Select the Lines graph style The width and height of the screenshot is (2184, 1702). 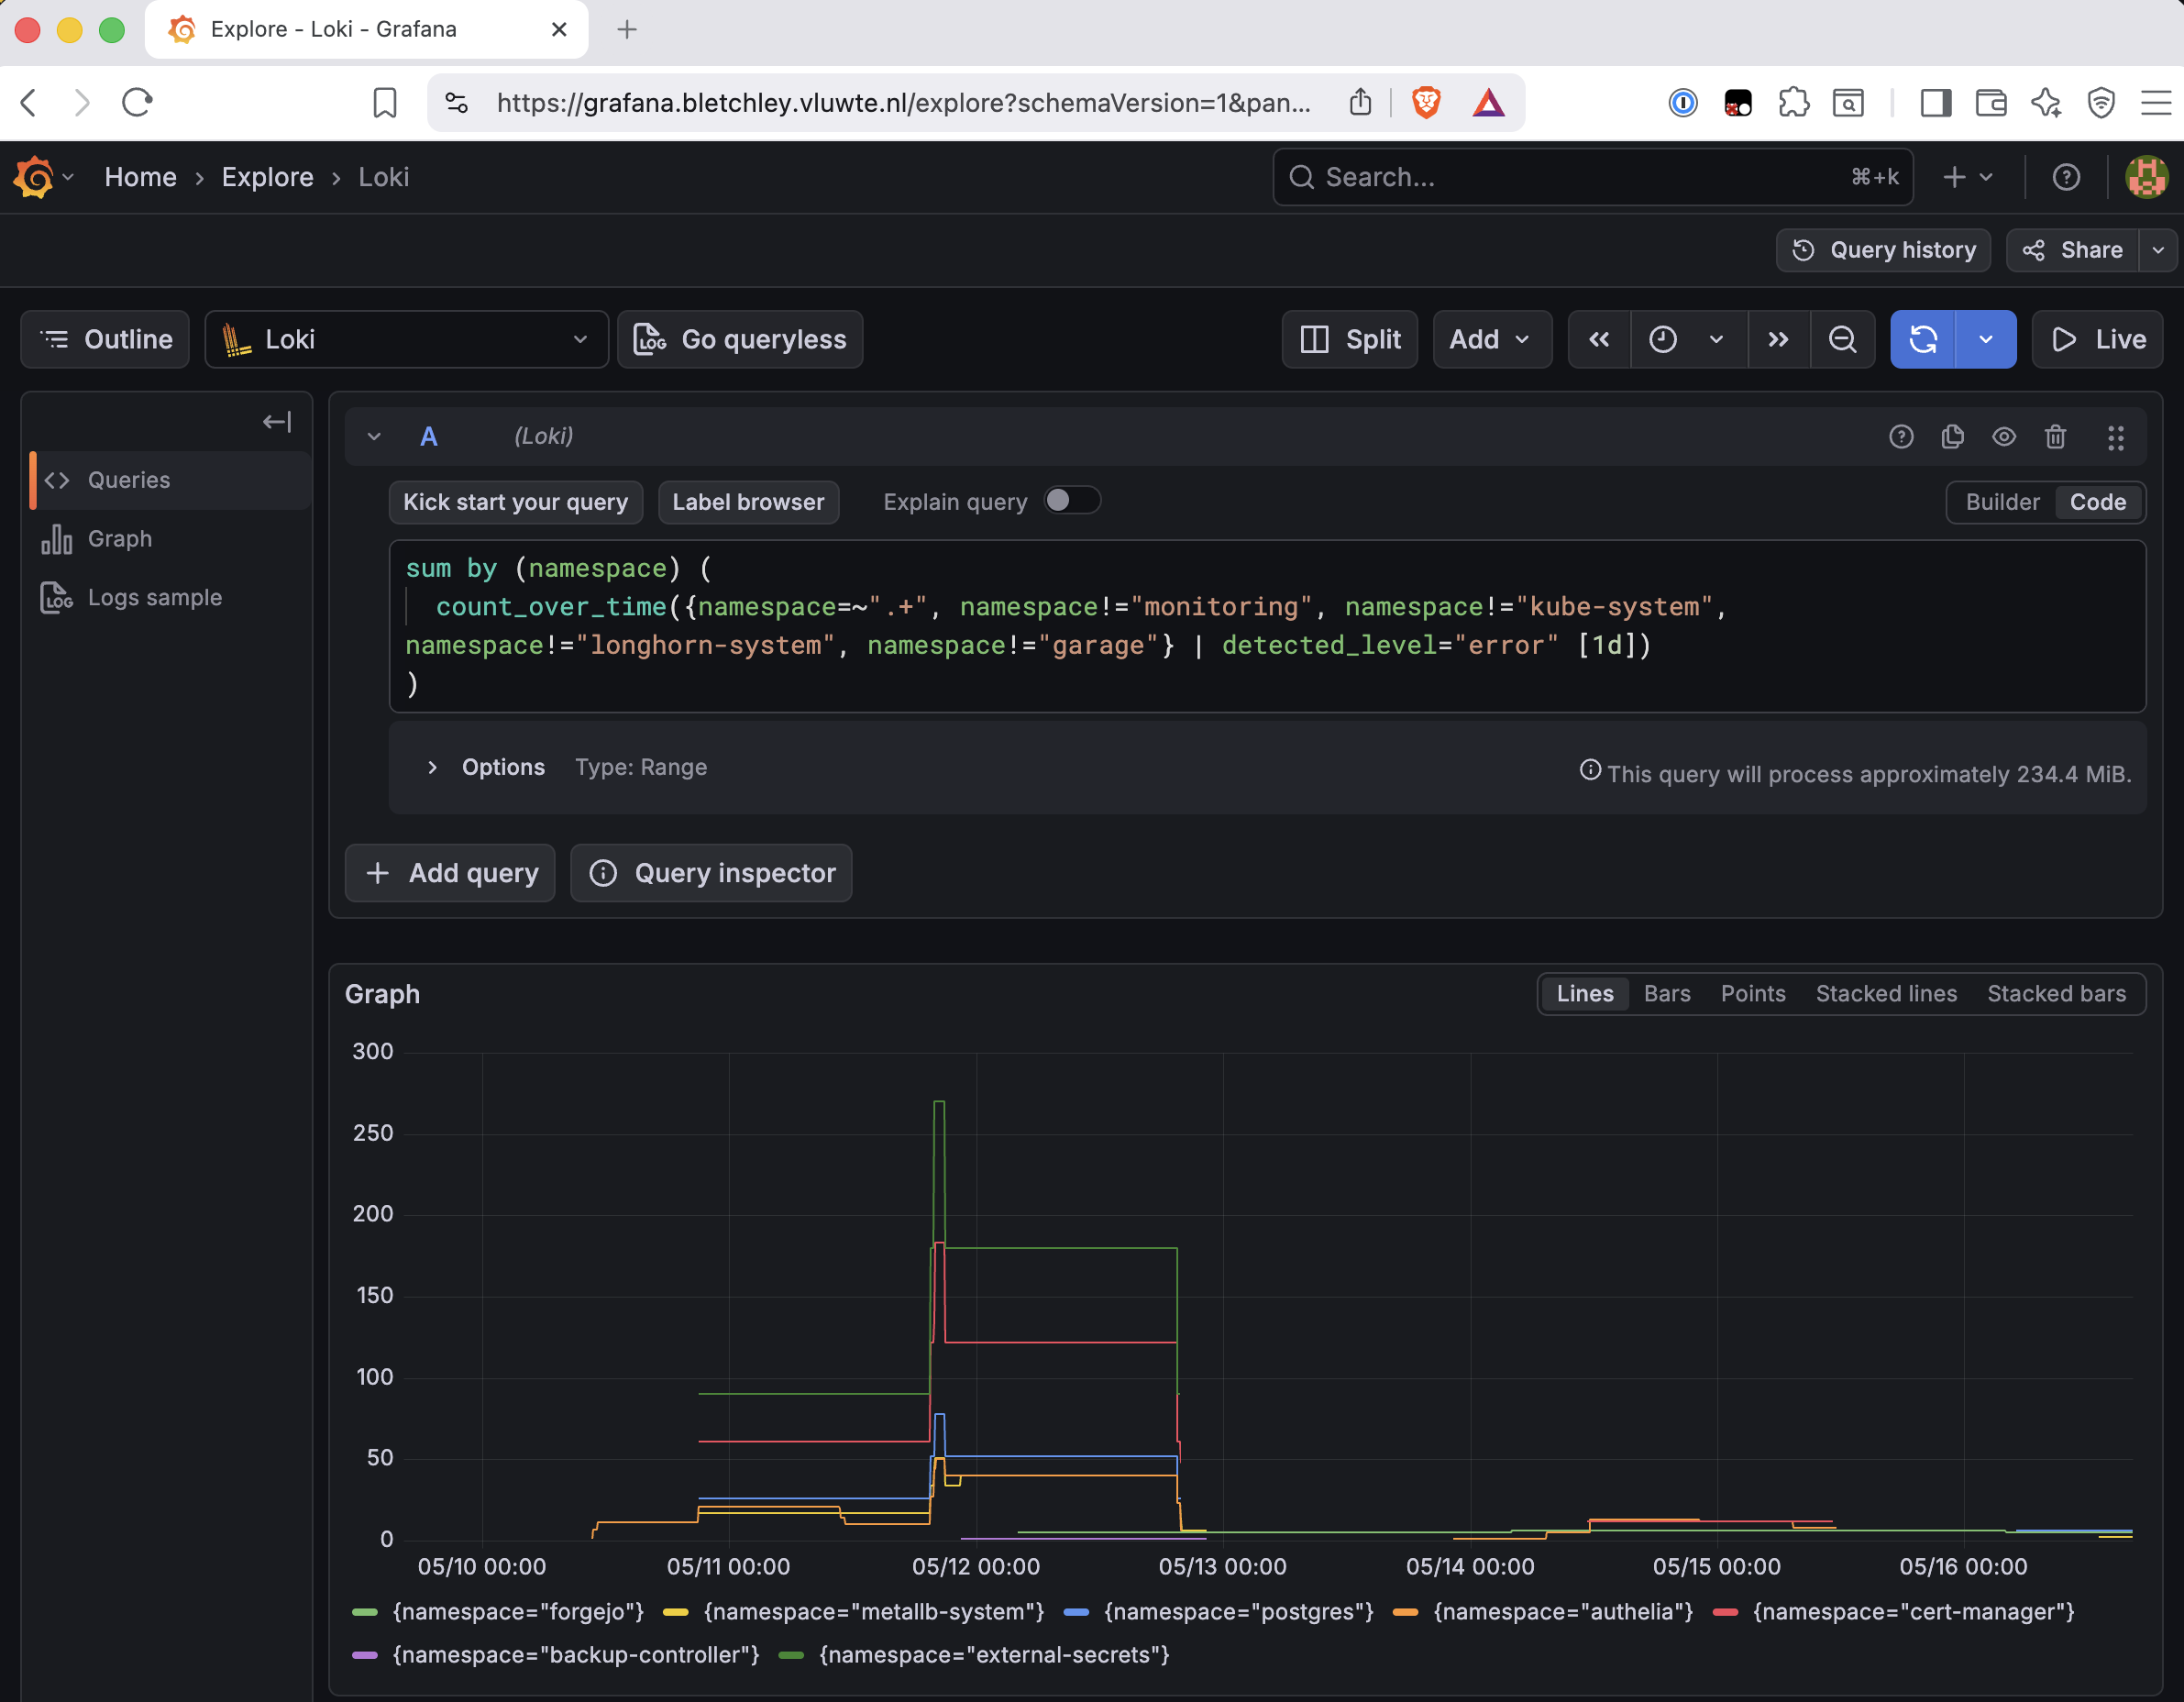click(1585, 993)
